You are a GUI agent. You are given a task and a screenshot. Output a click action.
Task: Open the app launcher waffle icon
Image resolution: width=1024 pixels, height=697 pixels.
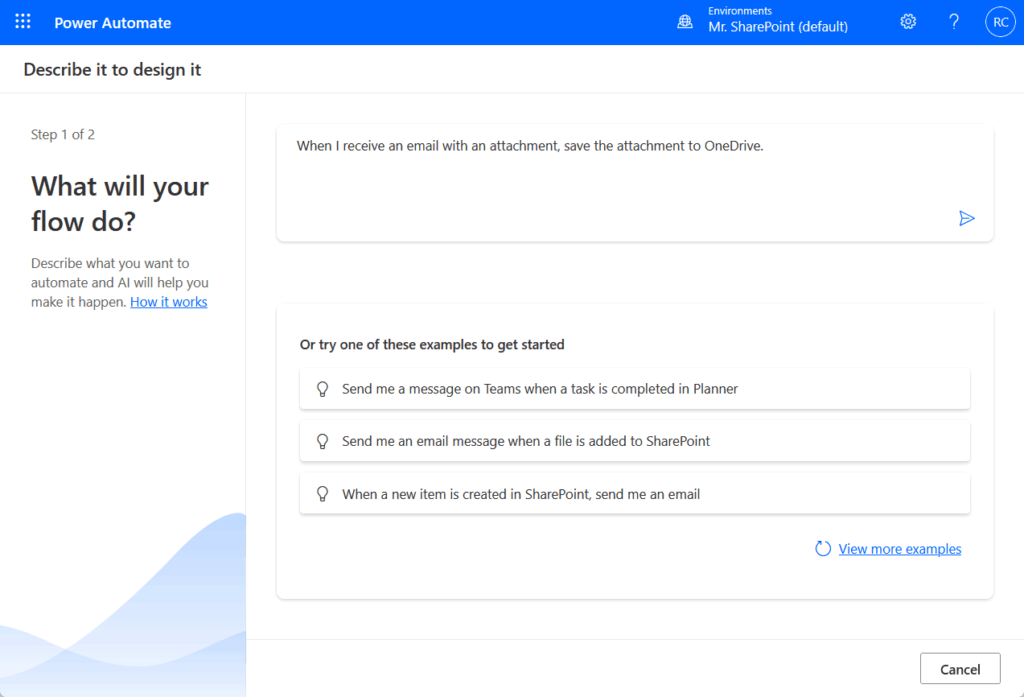pos(23,22)
